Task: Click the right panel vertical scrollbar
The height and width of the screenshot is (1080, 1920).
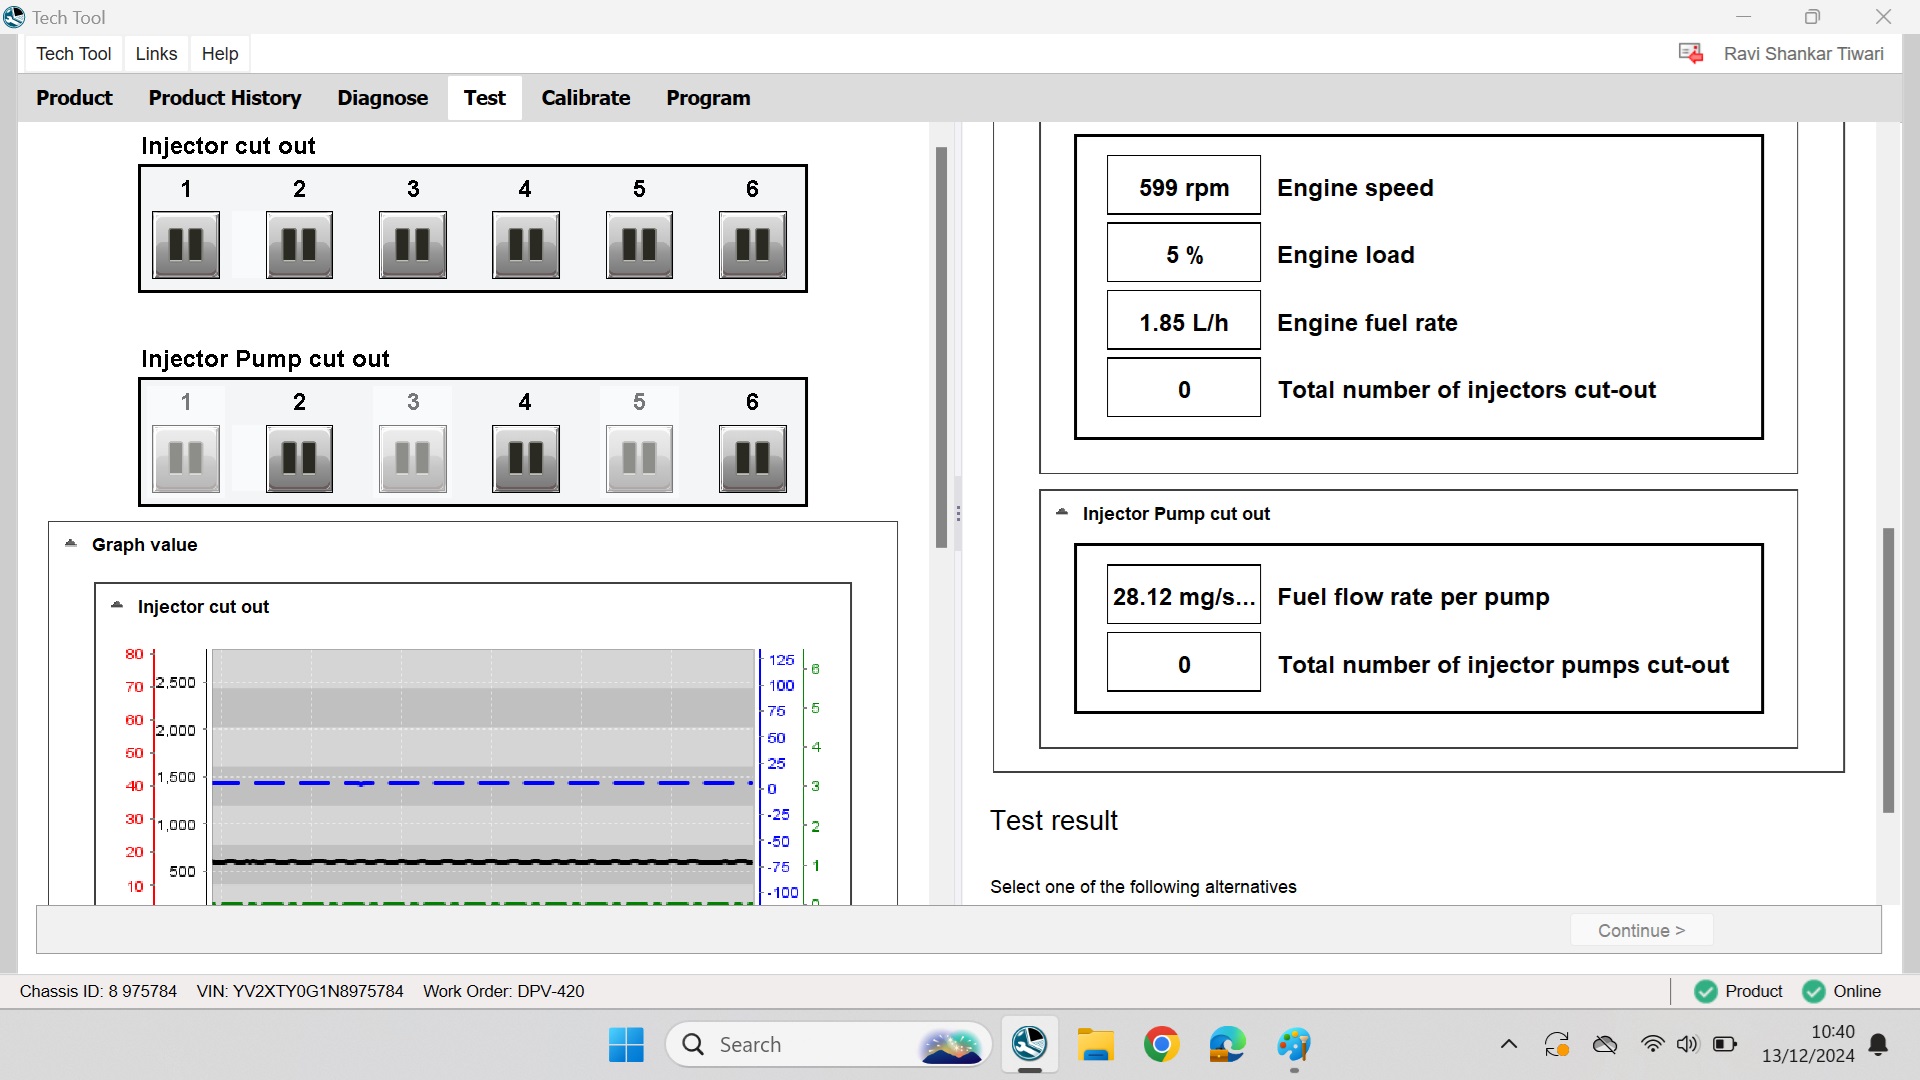Action: [1888, 670]
